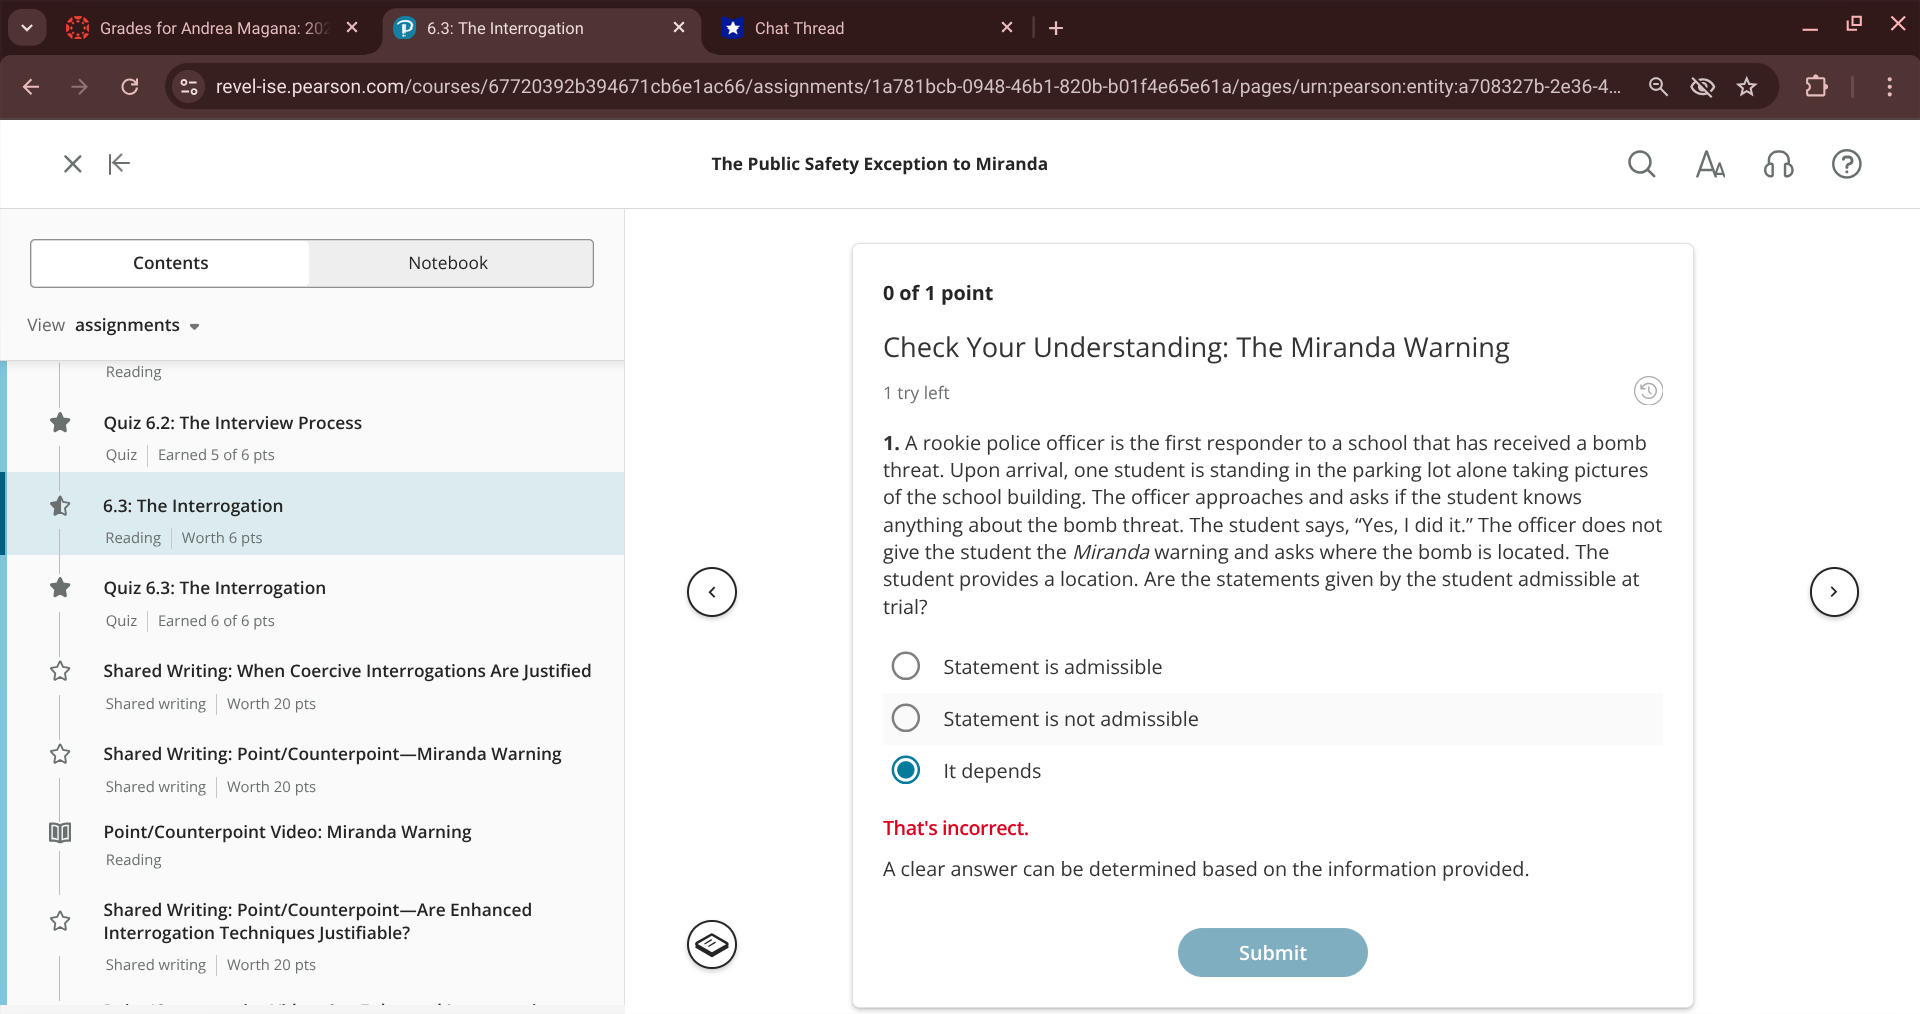Launch the audio player headphones icon
1920x1014 pixels.
[1778, 164]
